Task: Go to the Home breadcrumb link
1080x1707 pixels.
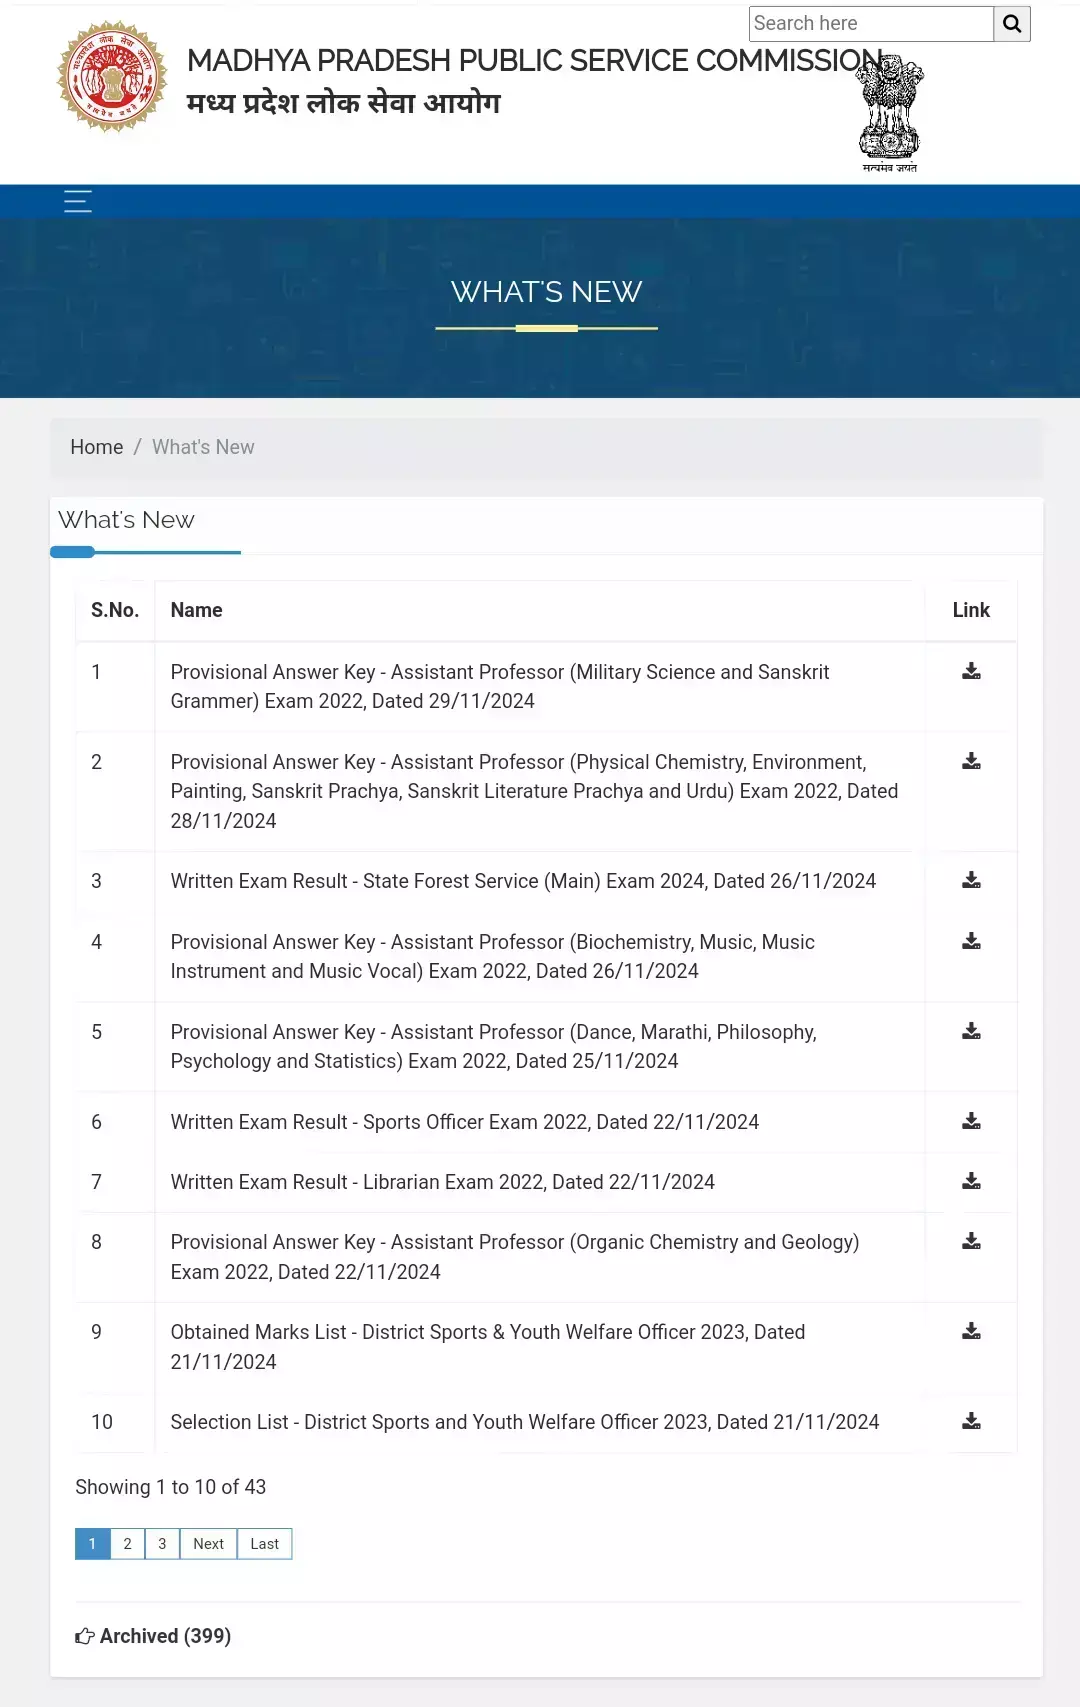Action: click(x=96, y=447)
